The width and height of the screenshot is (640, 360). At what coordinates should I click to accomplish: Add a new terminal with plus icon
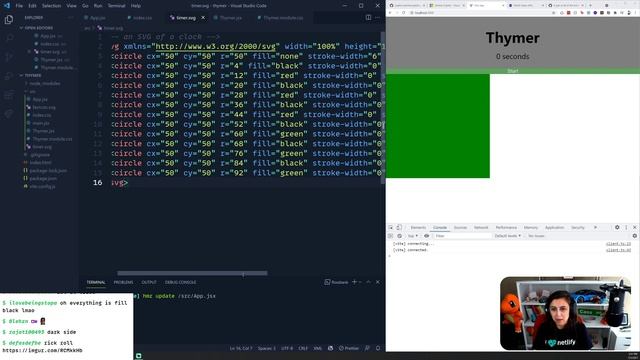click(x=354, y=282)
